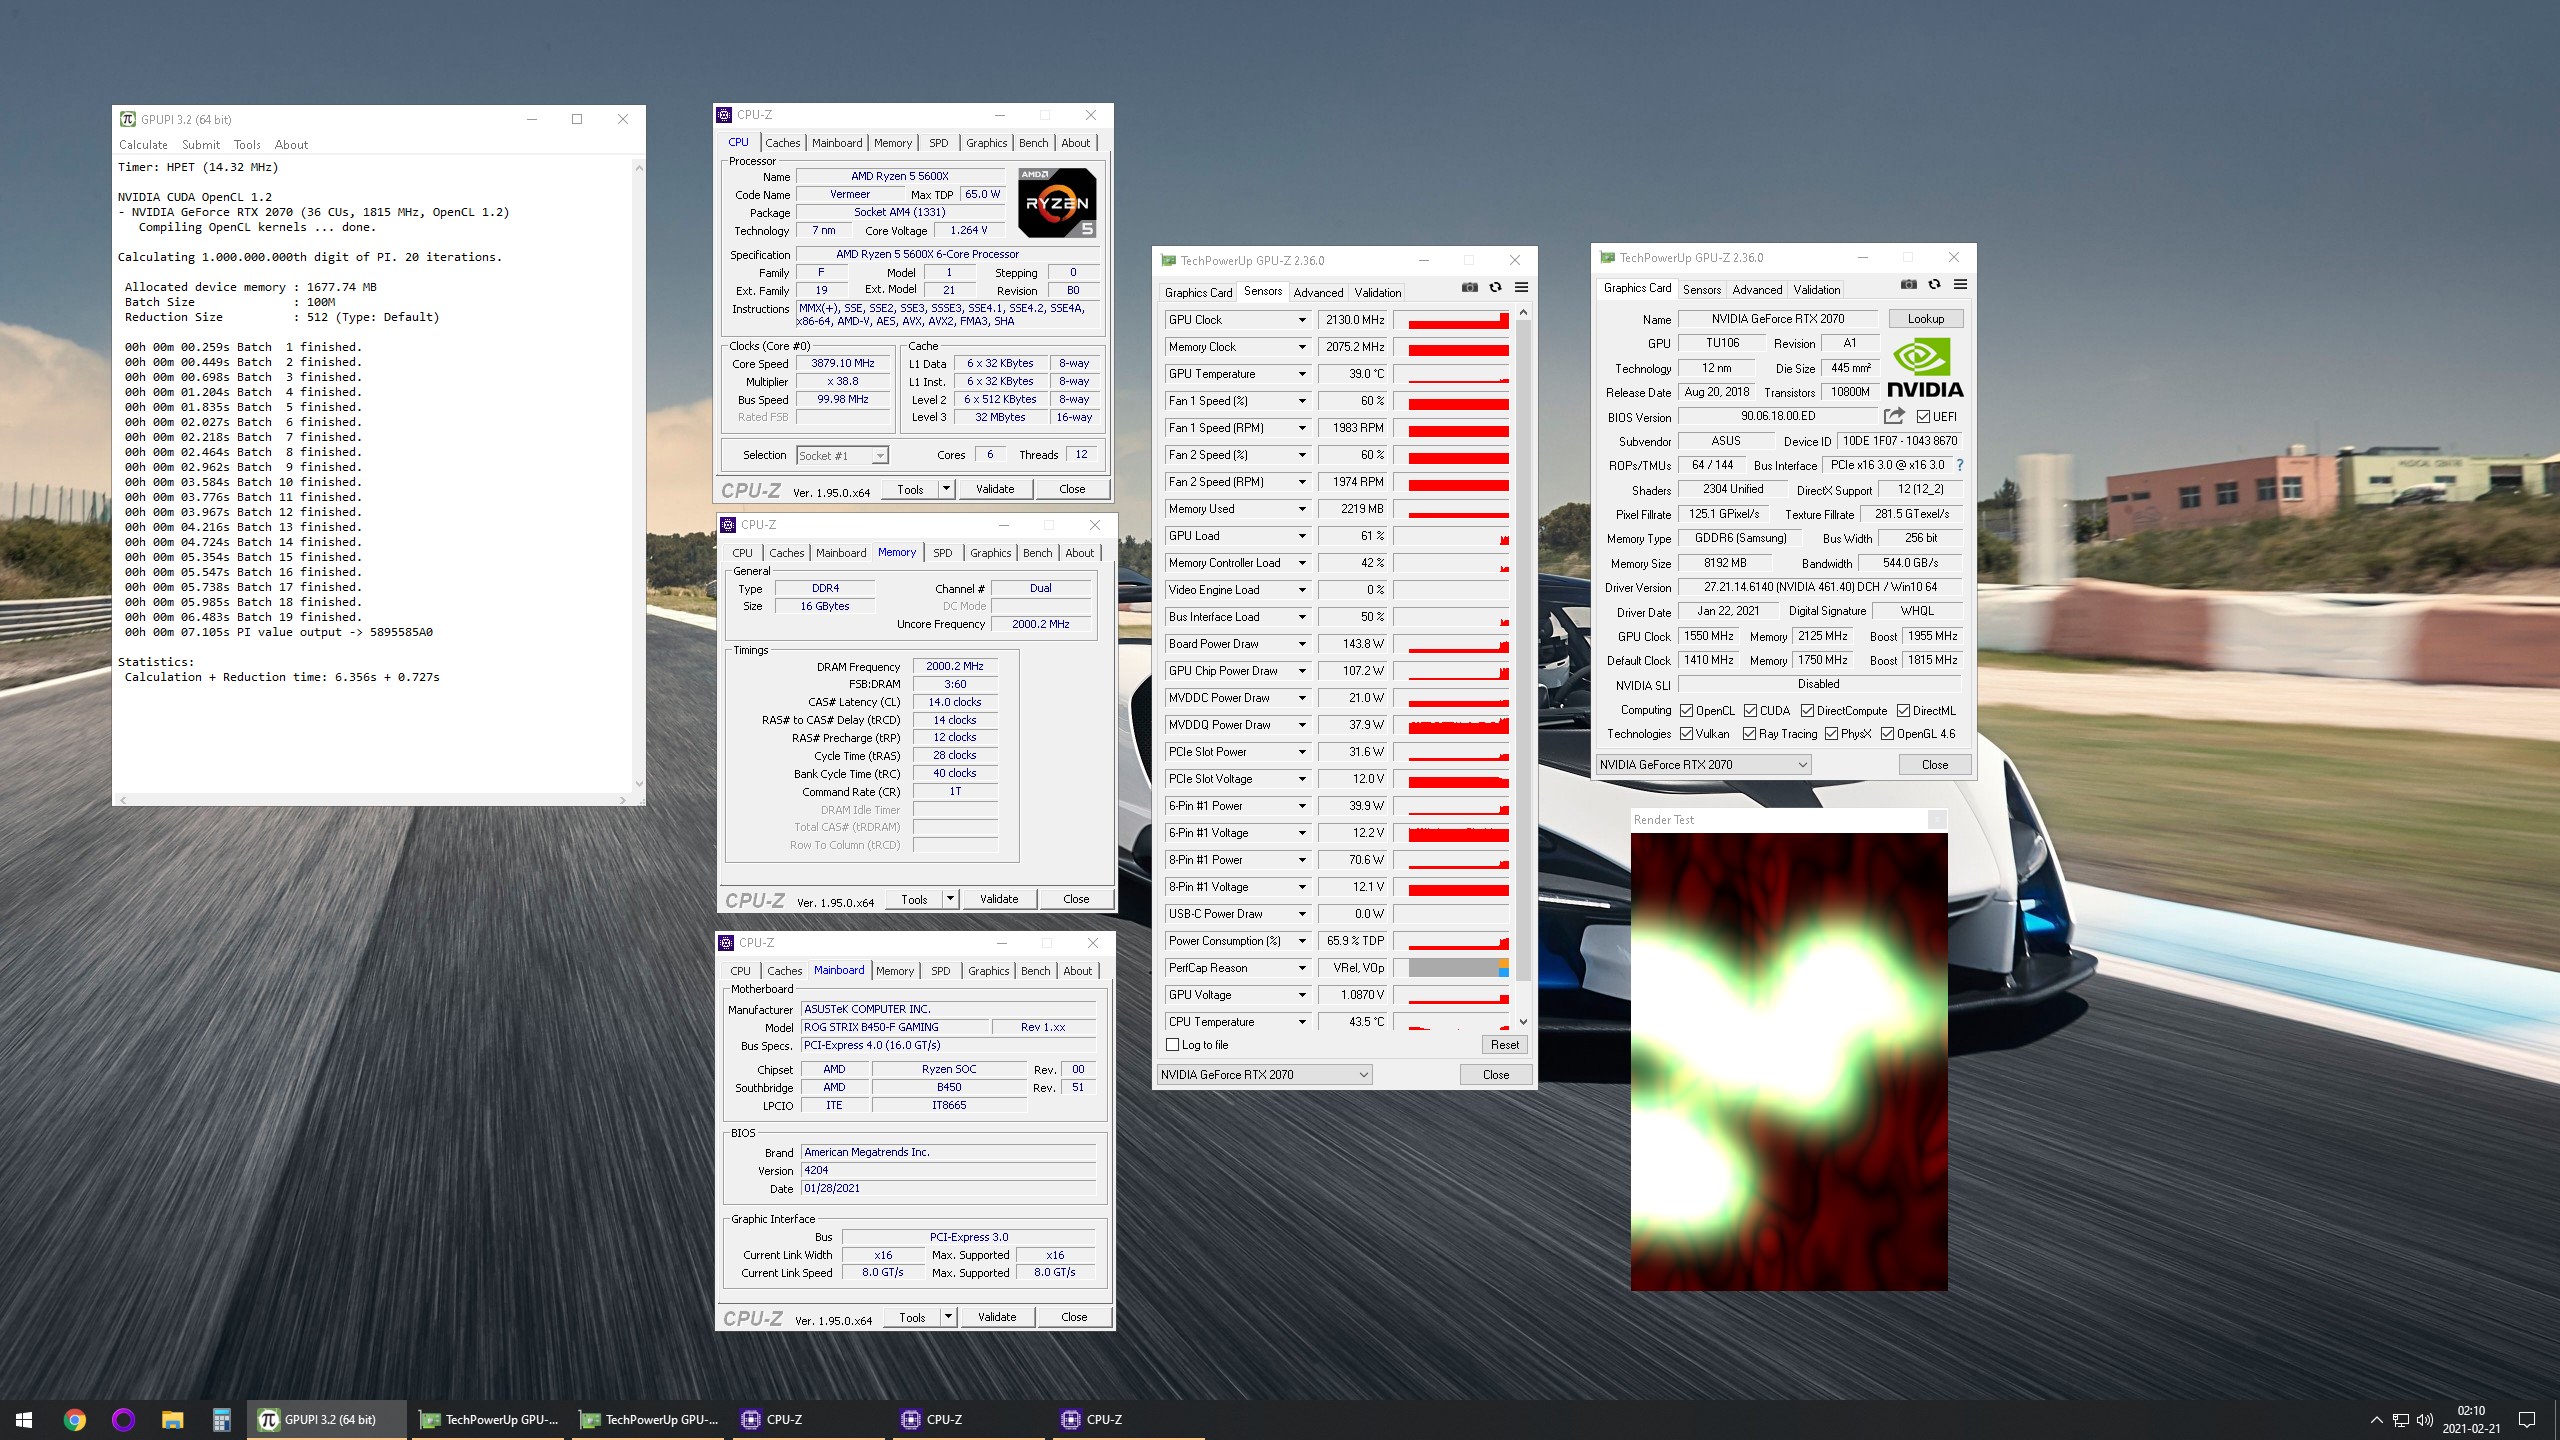Show hidden system tray icons

[x=2376, y=1420]
